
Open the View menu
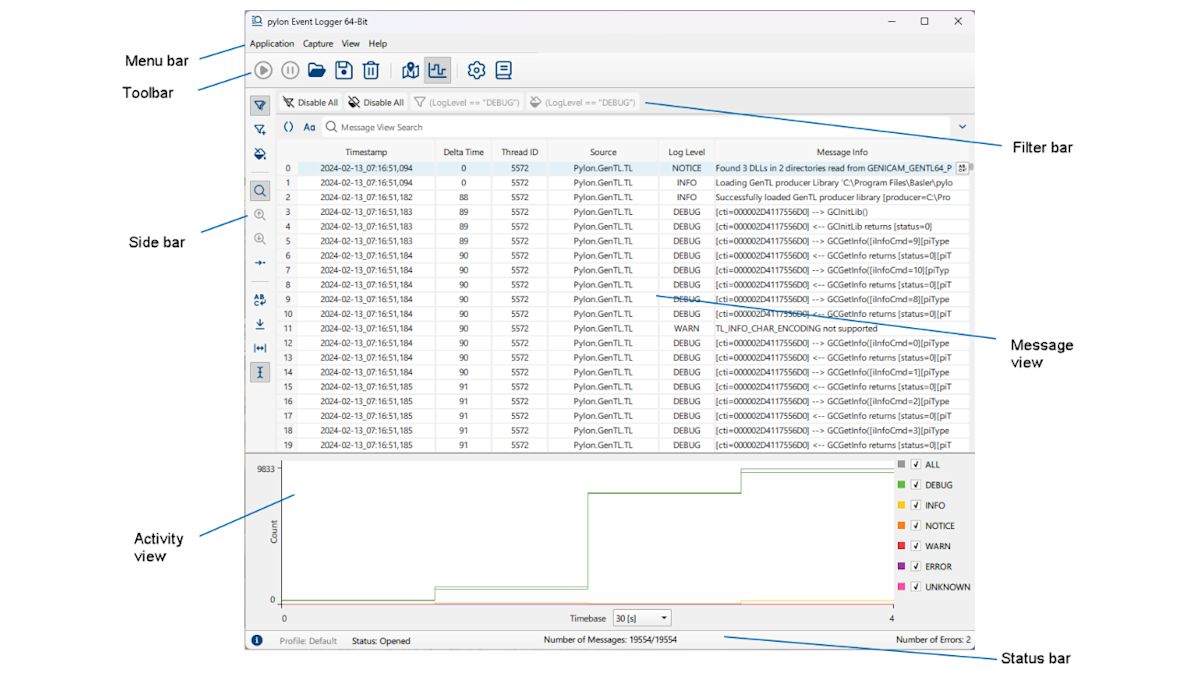(351, 44)
